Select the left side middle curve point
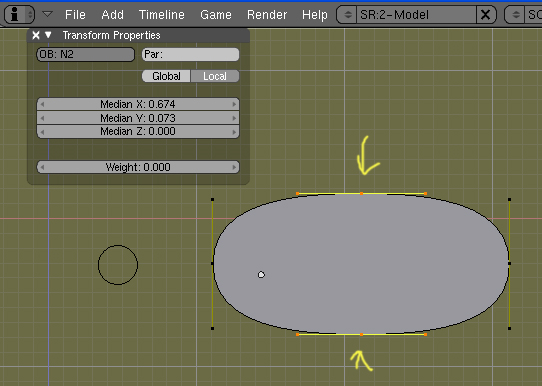Screen dimensions: 542x386 pyautogui.click(x=212, y=263)
